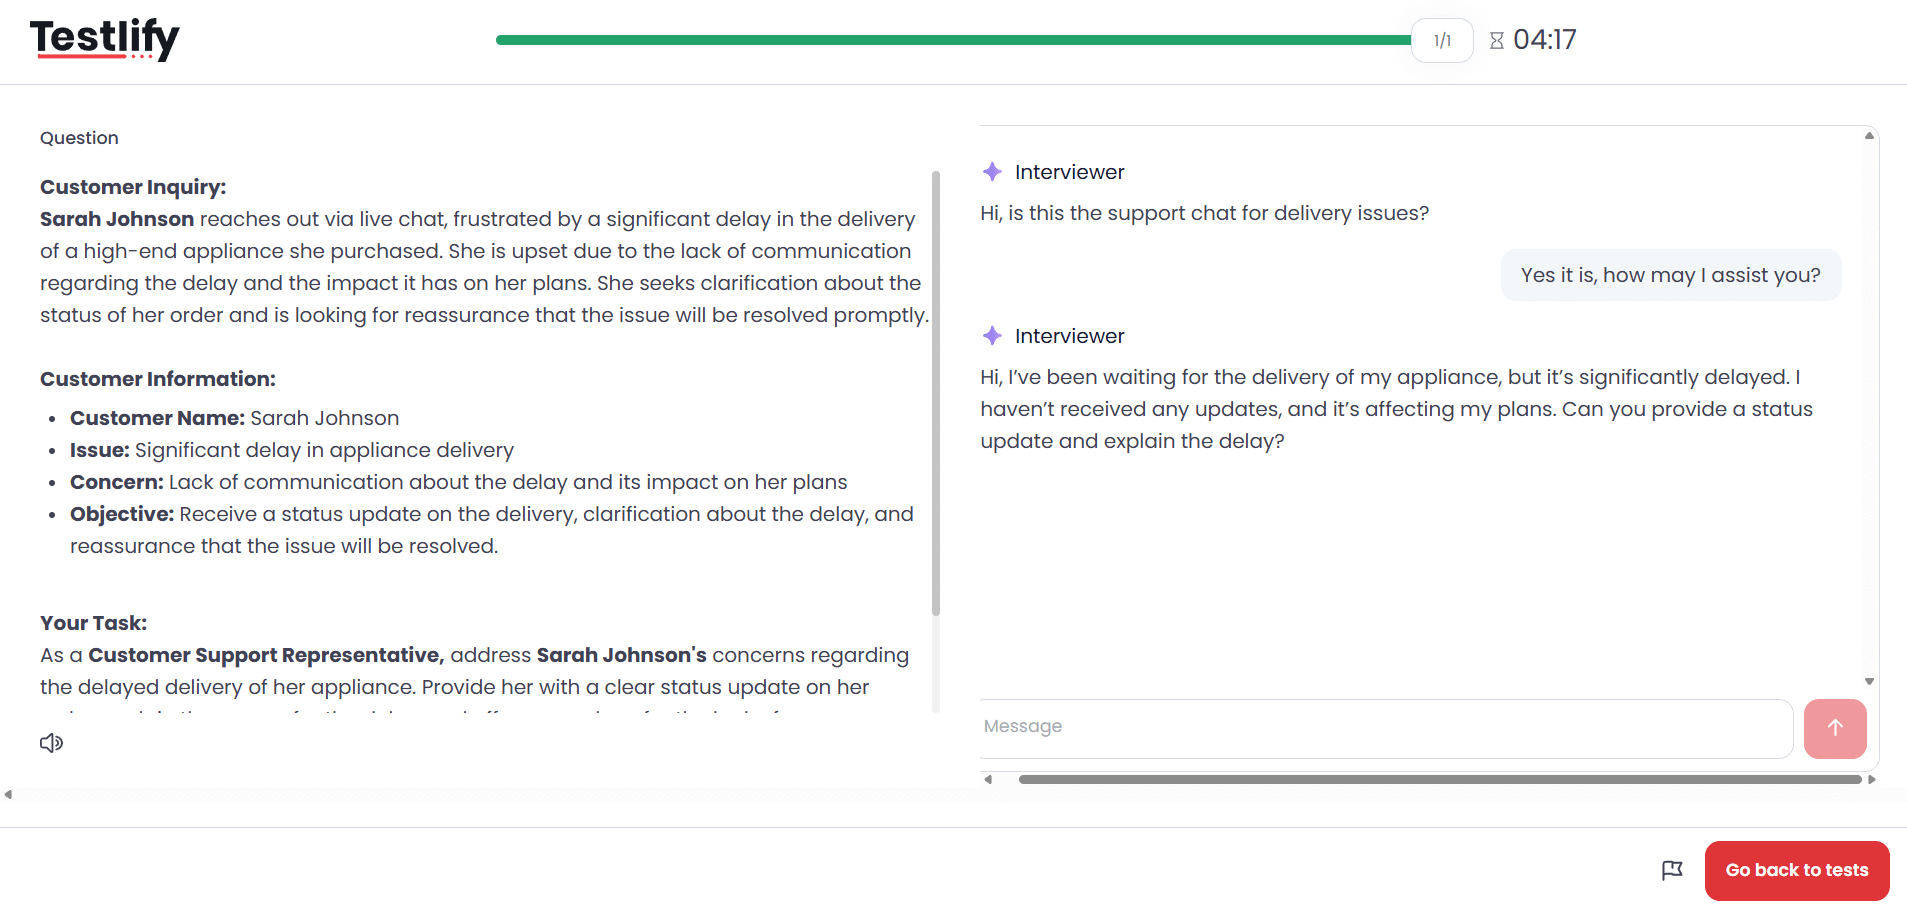The width and height of the screenshot is (1907, 904).
Task: Click the sparkle icon next to the first Interviewer label
Action: [992, 171]
